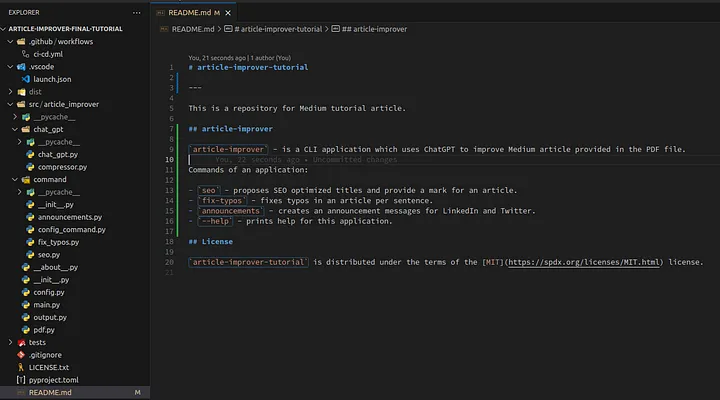720x400 pixels.
Task: Click the Python icon next to main.py
Action: coord(24,304)
